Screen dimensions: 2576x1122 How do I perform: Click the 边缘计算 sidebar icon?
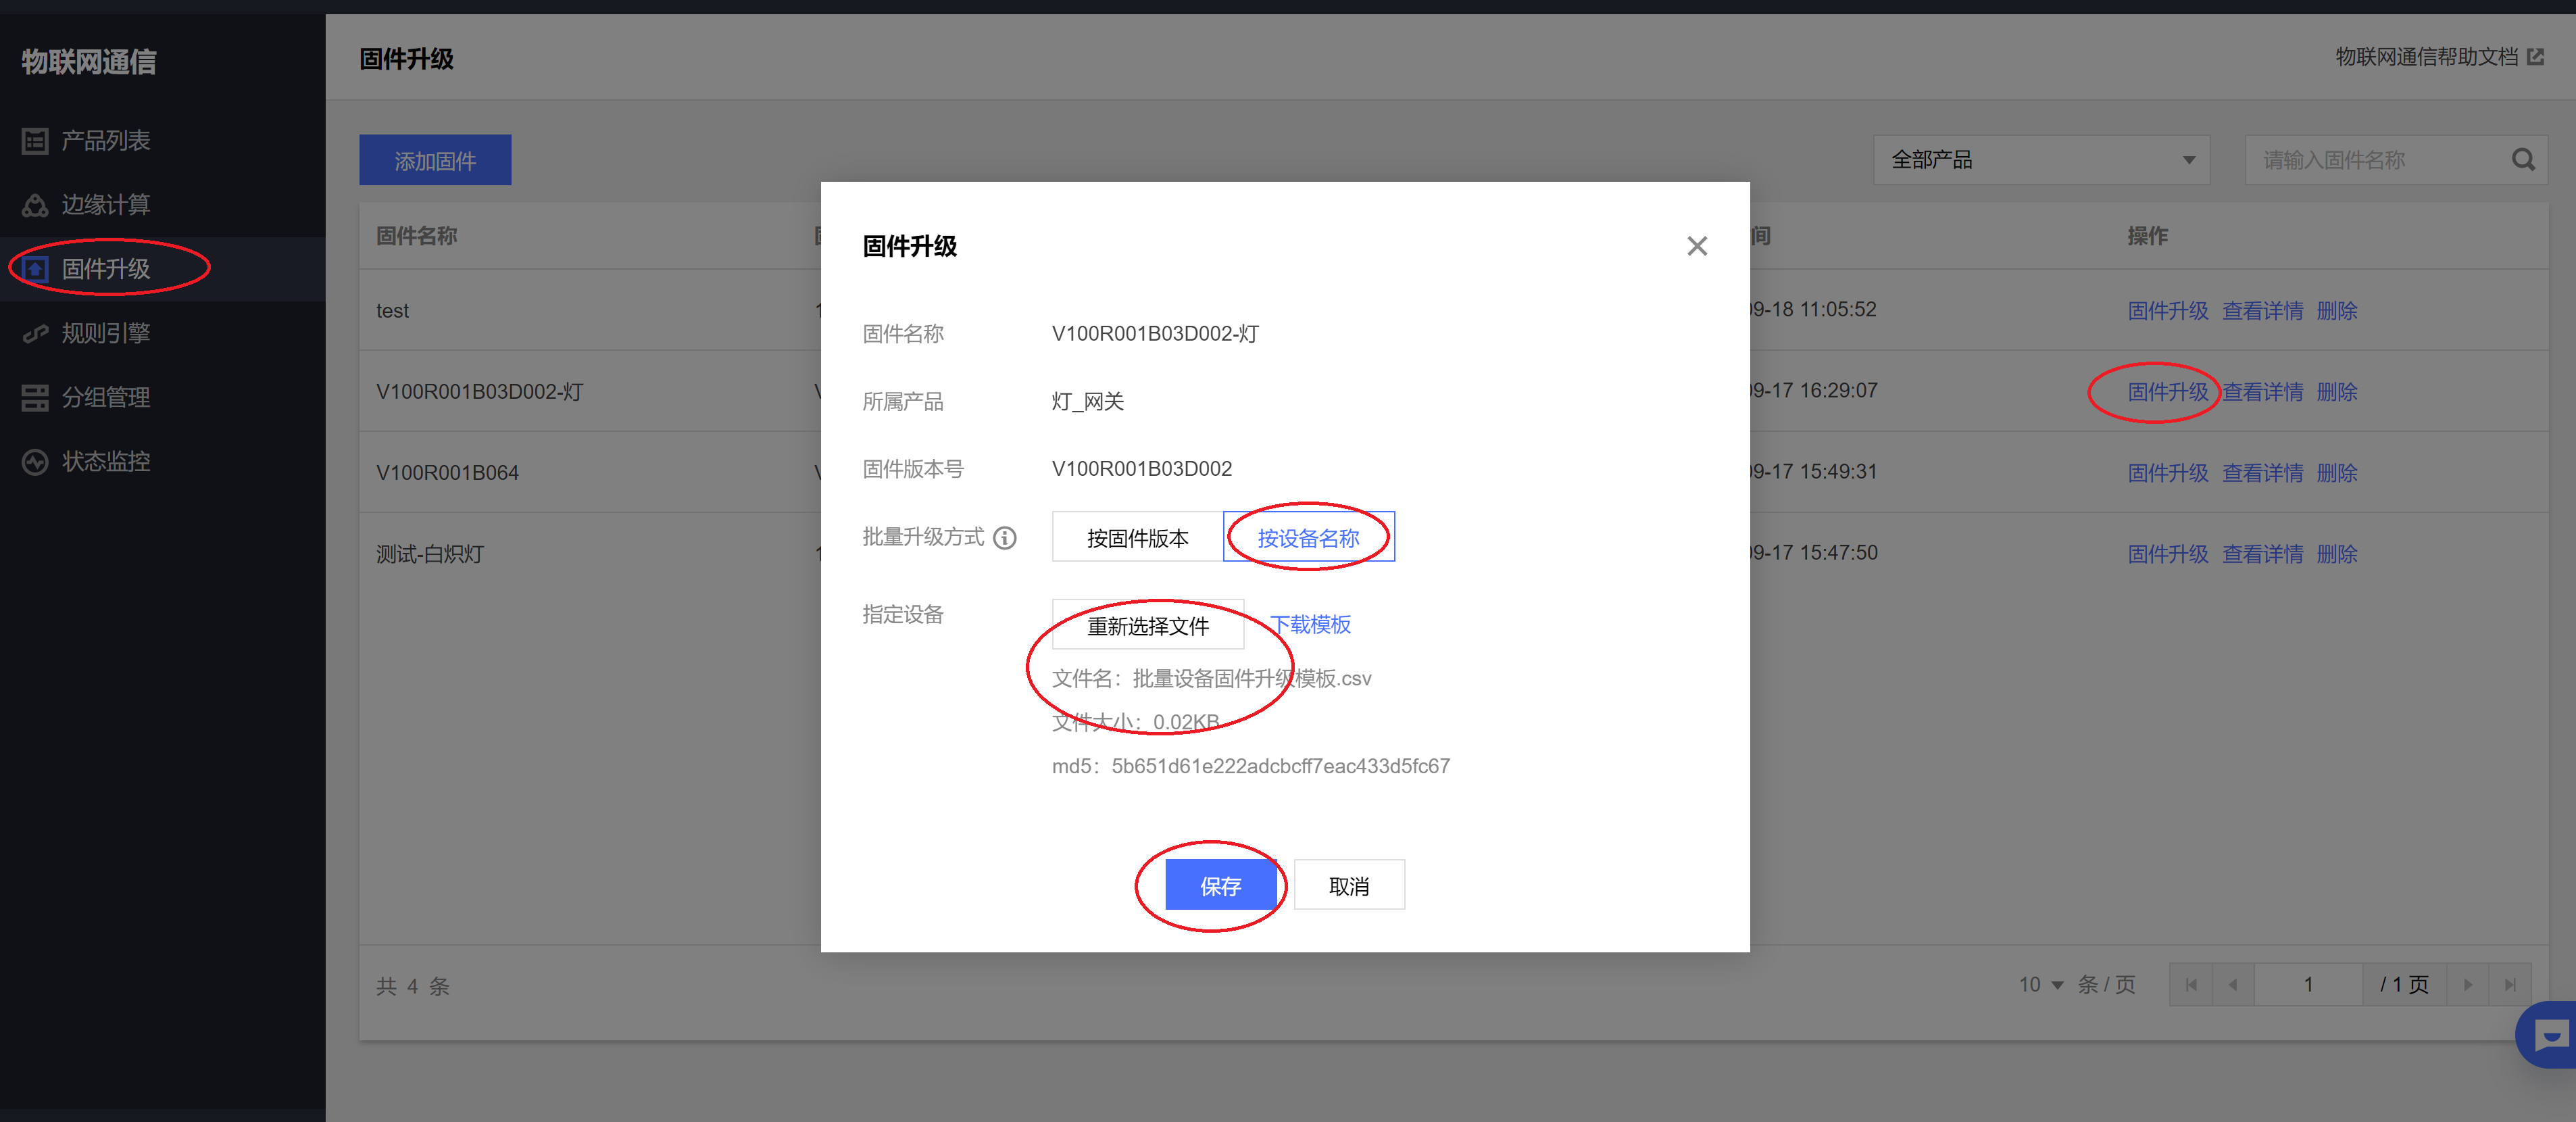click(x=35, y=205)
